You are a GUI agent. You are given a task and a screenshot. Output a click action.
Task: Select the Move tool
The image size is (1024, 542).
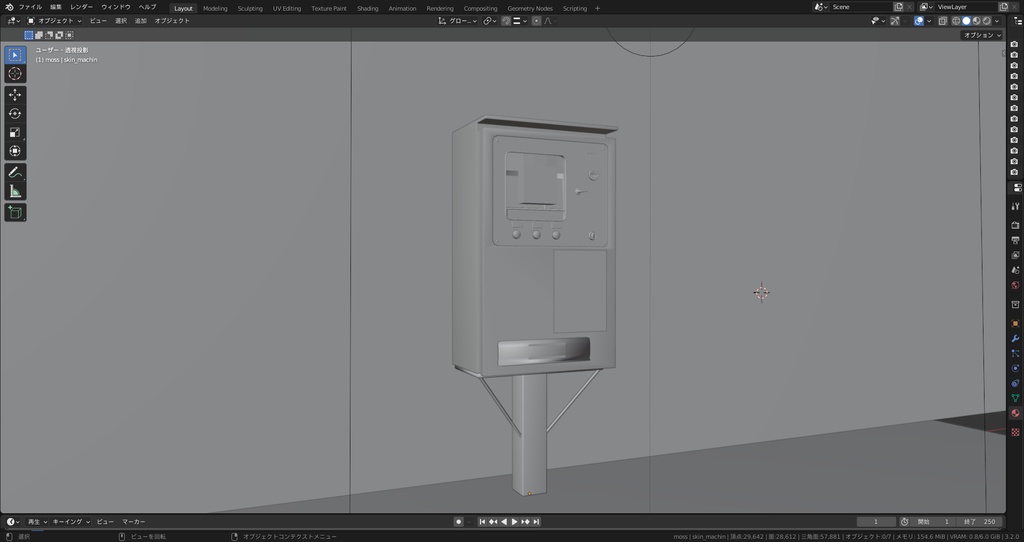pos(15,94)
